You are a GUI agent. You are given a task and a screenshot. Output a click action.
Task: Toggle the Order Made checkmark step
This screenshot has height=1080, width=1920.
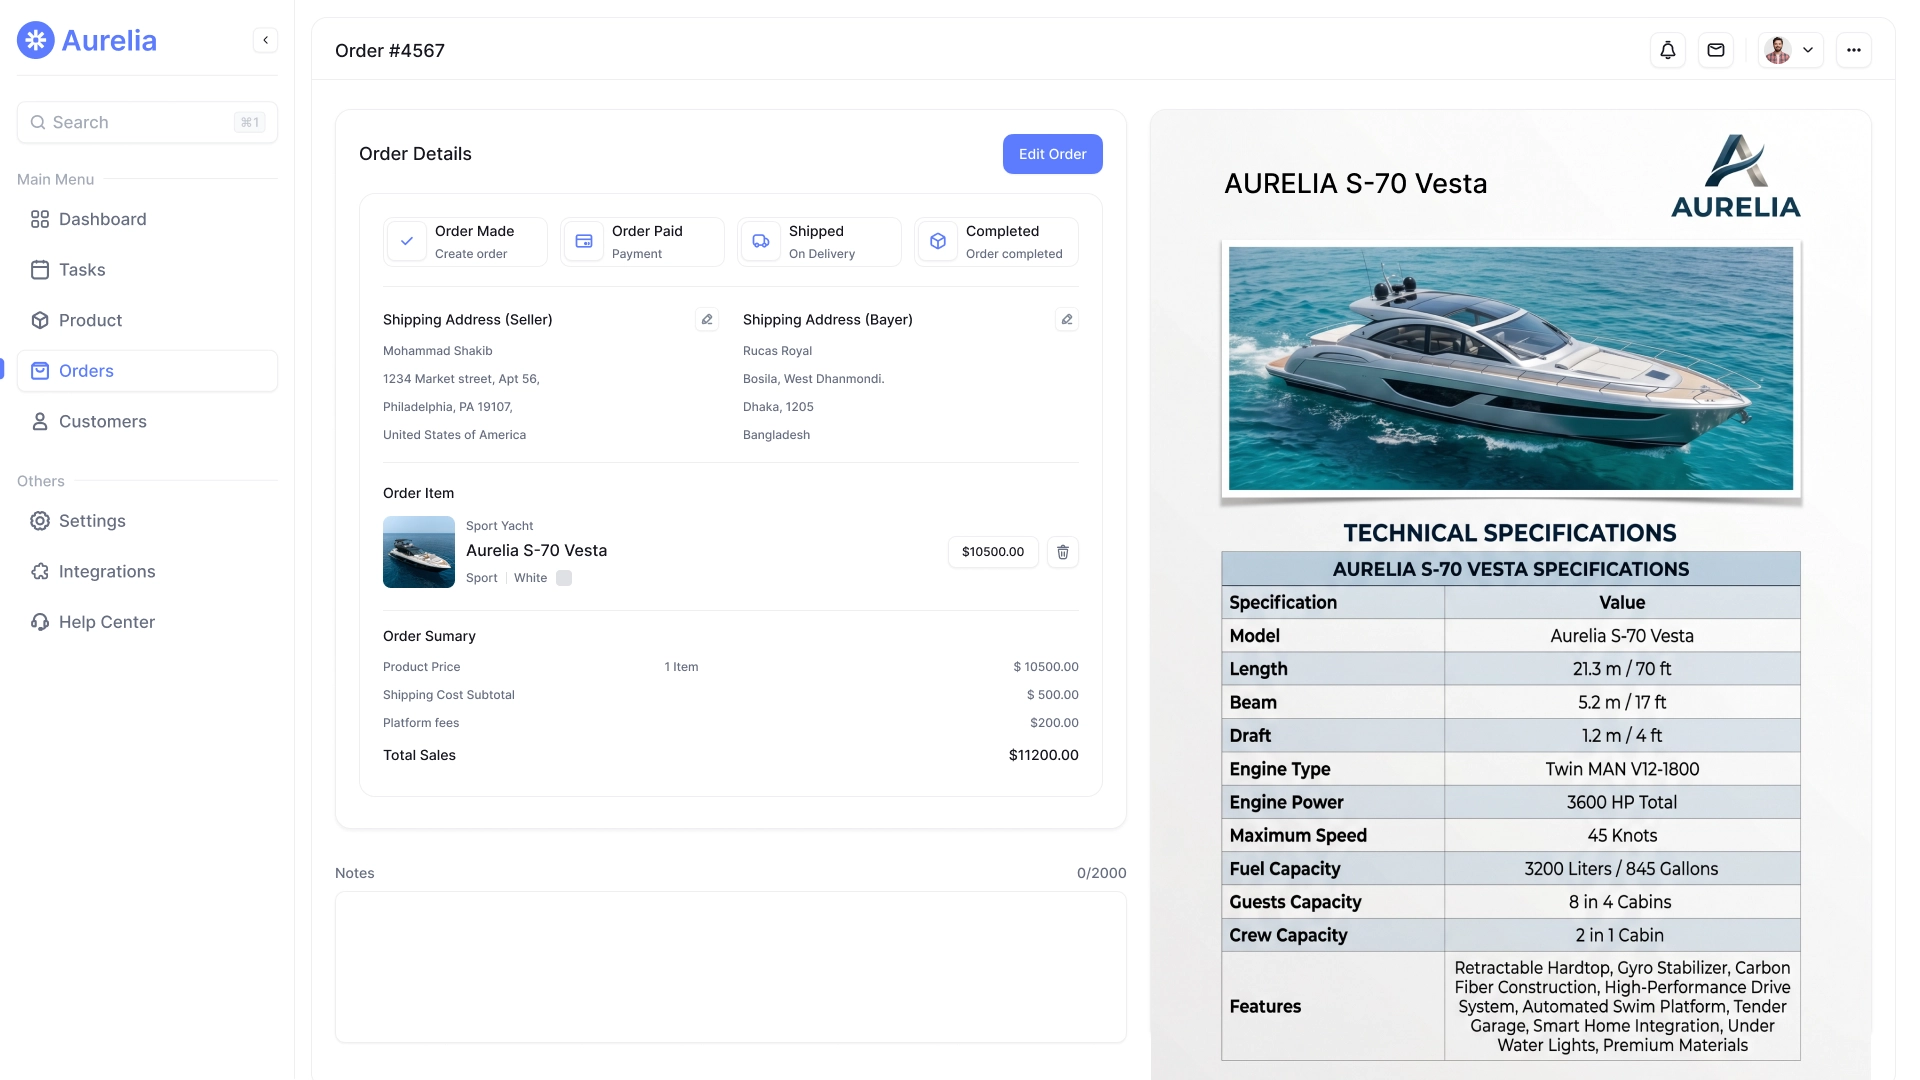click(407, 241)
